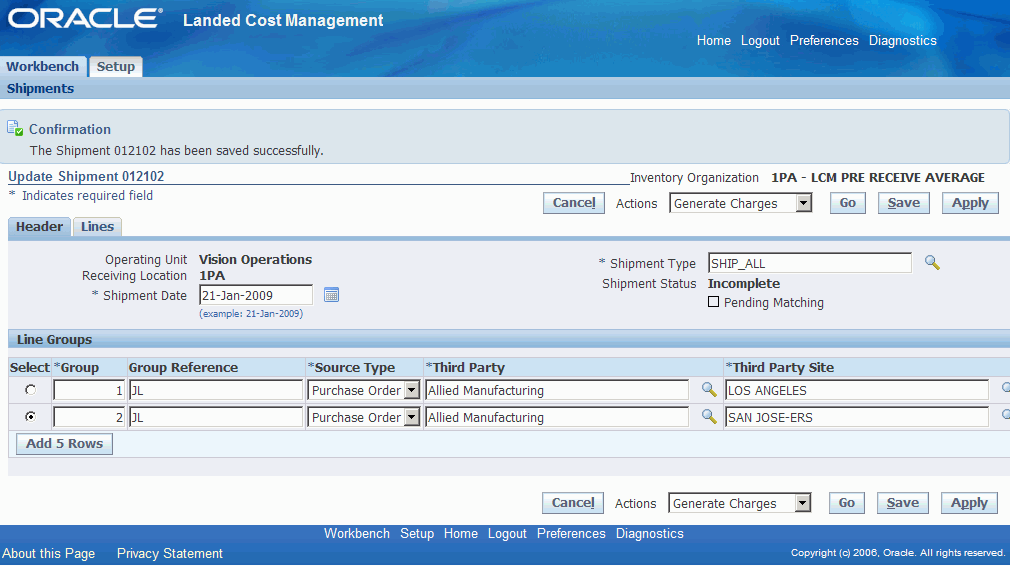
Task: Tick the Pending Matching checkbox
Action: (713, 301)
